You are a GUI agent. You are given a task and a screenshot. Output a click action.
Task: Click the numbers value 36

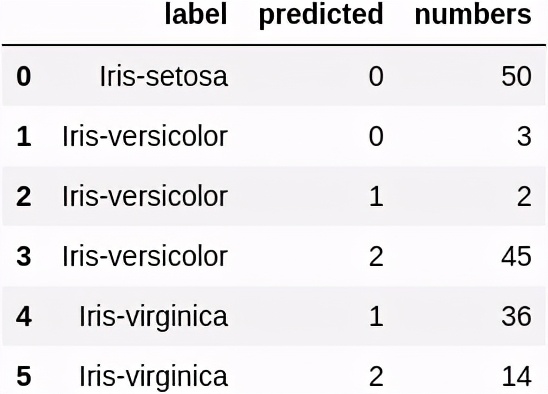pos(517,316)
